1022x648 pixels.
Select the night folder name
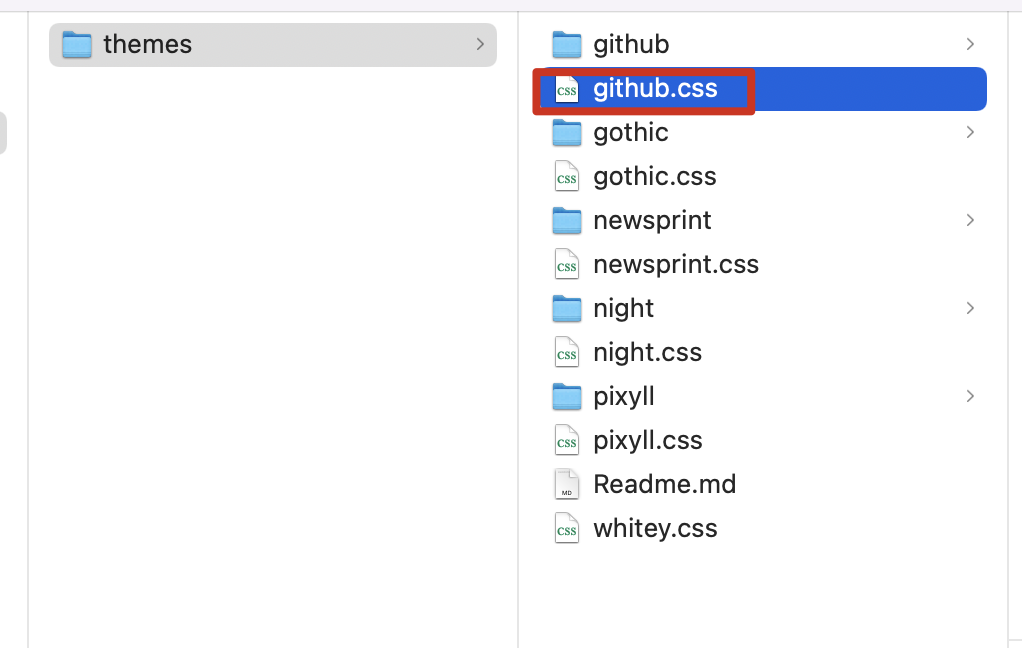[624, 309]
